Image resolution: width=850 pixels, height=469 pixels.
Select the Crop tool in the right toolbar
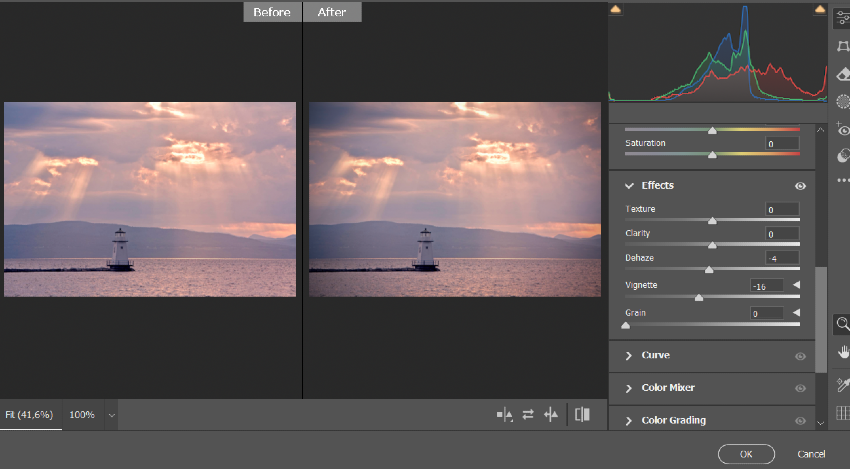(x=842, y=46)
